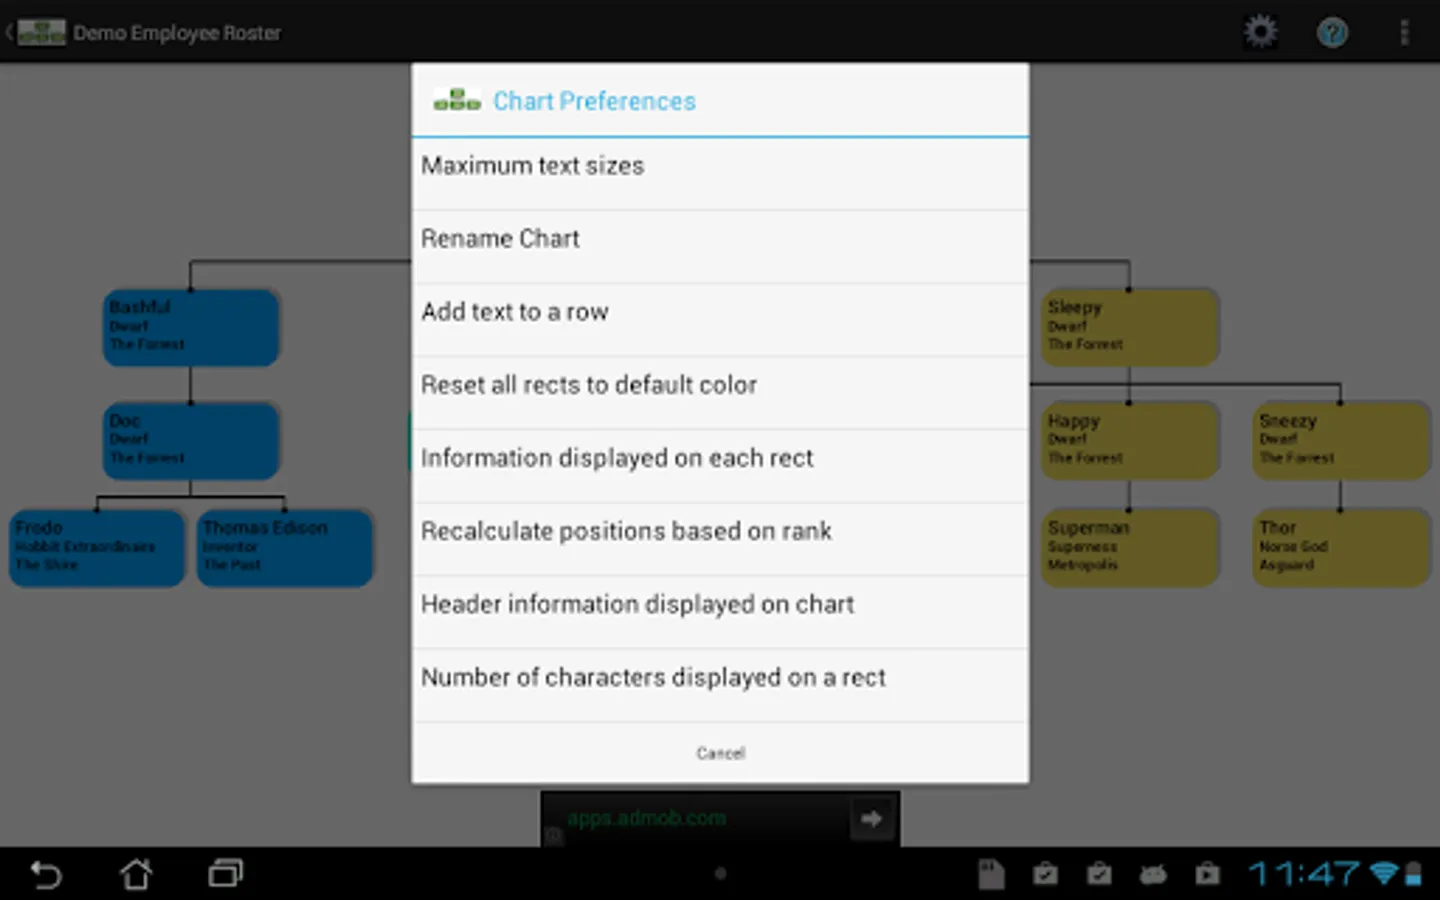1440x900 pixels.
Task: Select the Frodo chart box
Action: pos(97,548)
